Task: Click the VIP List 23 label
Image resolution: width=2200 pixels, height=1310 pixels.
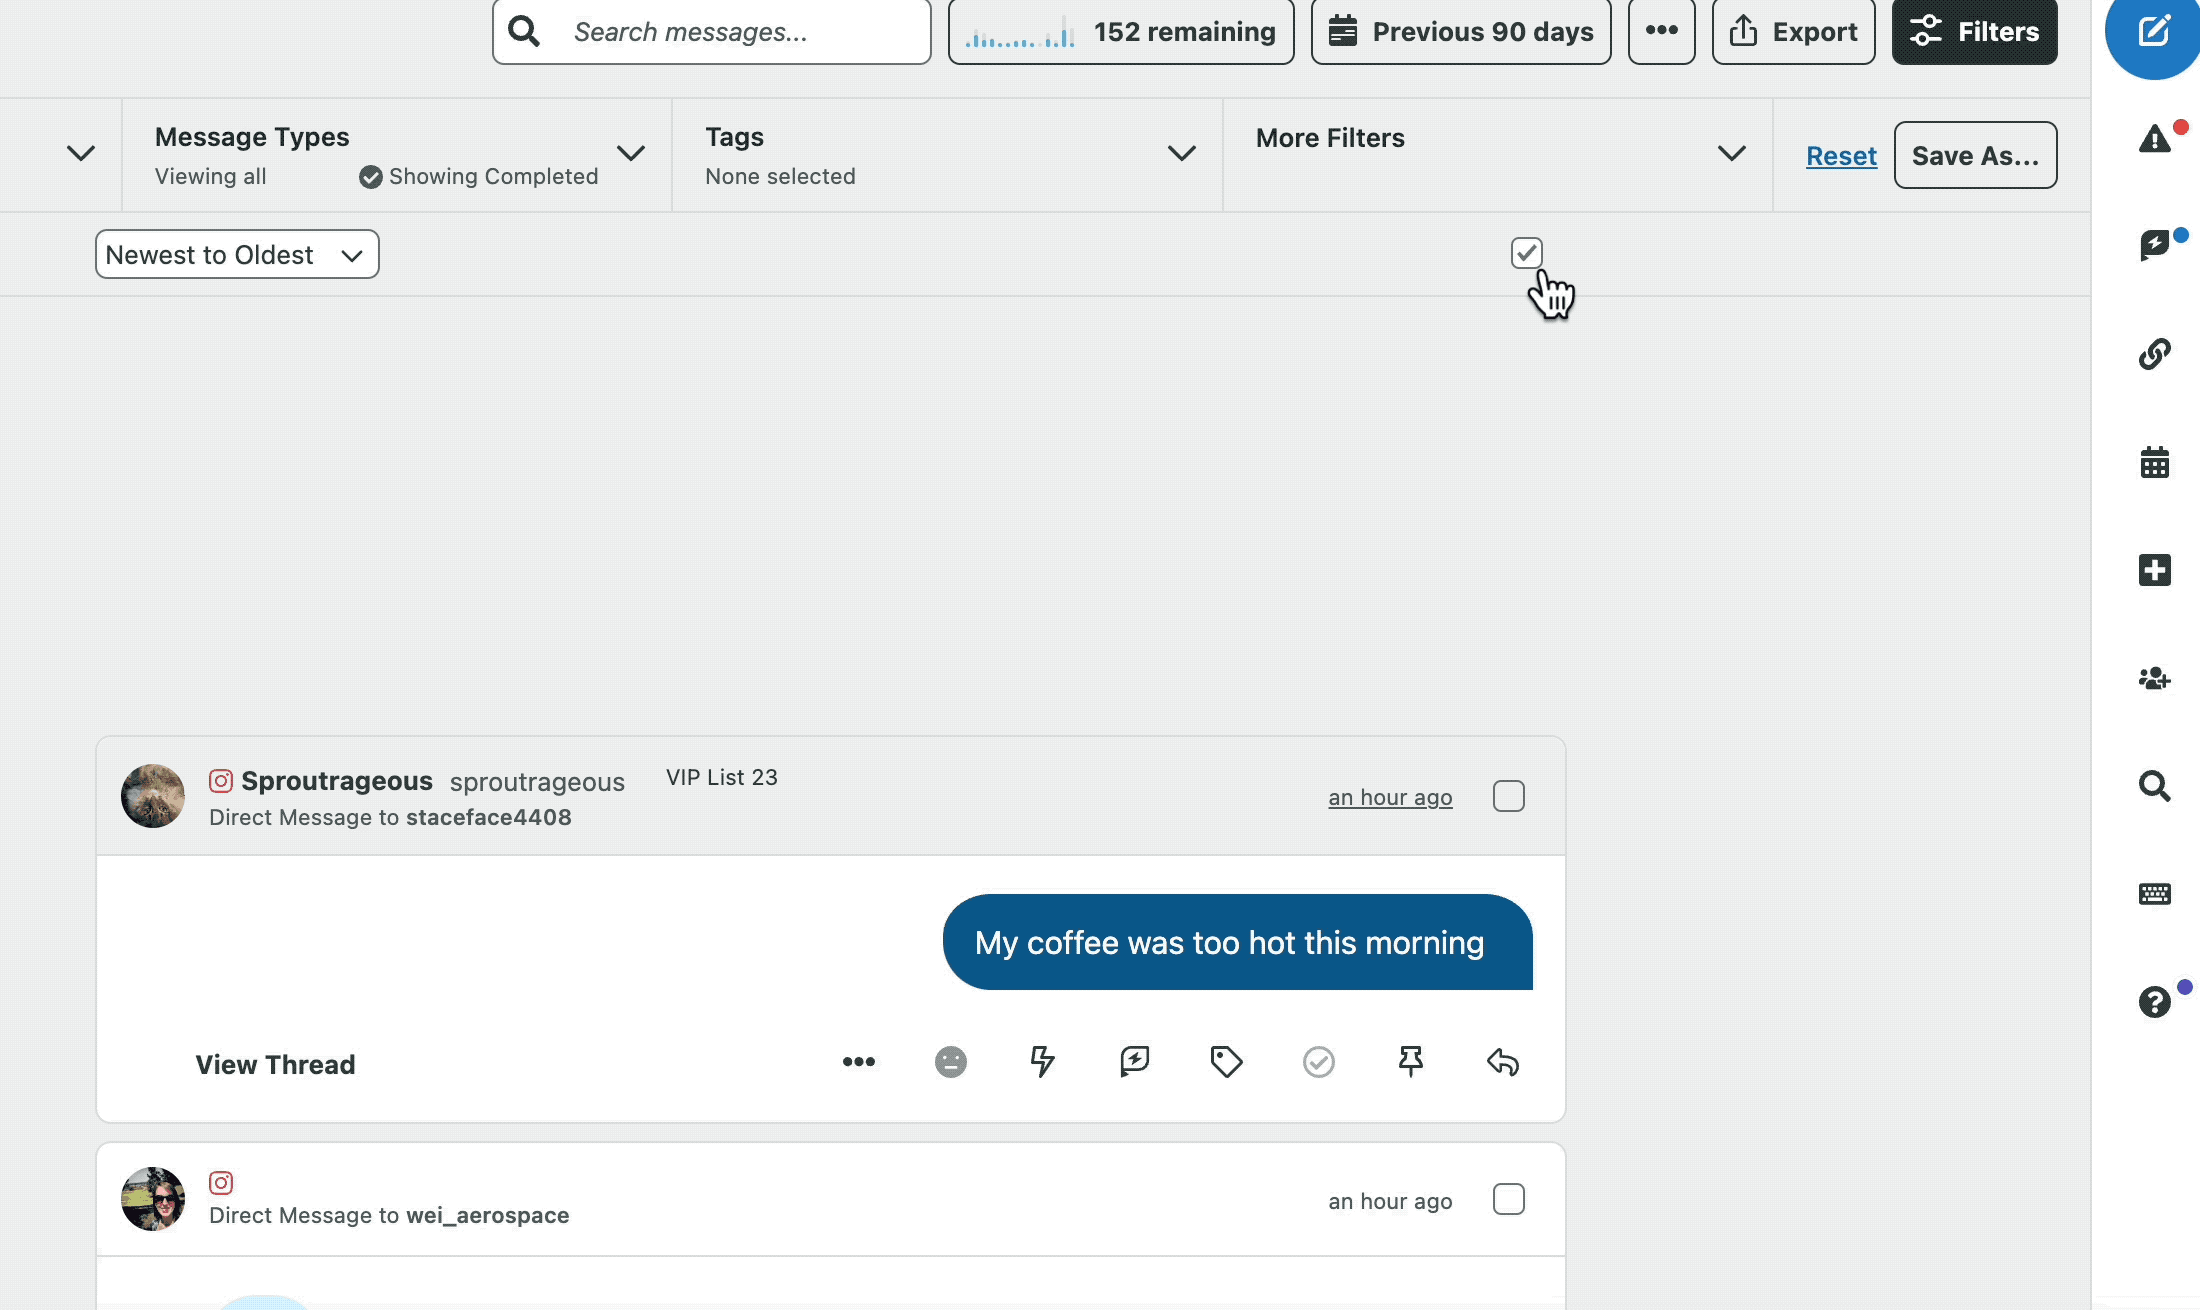Action: click(x=722, y=778)
